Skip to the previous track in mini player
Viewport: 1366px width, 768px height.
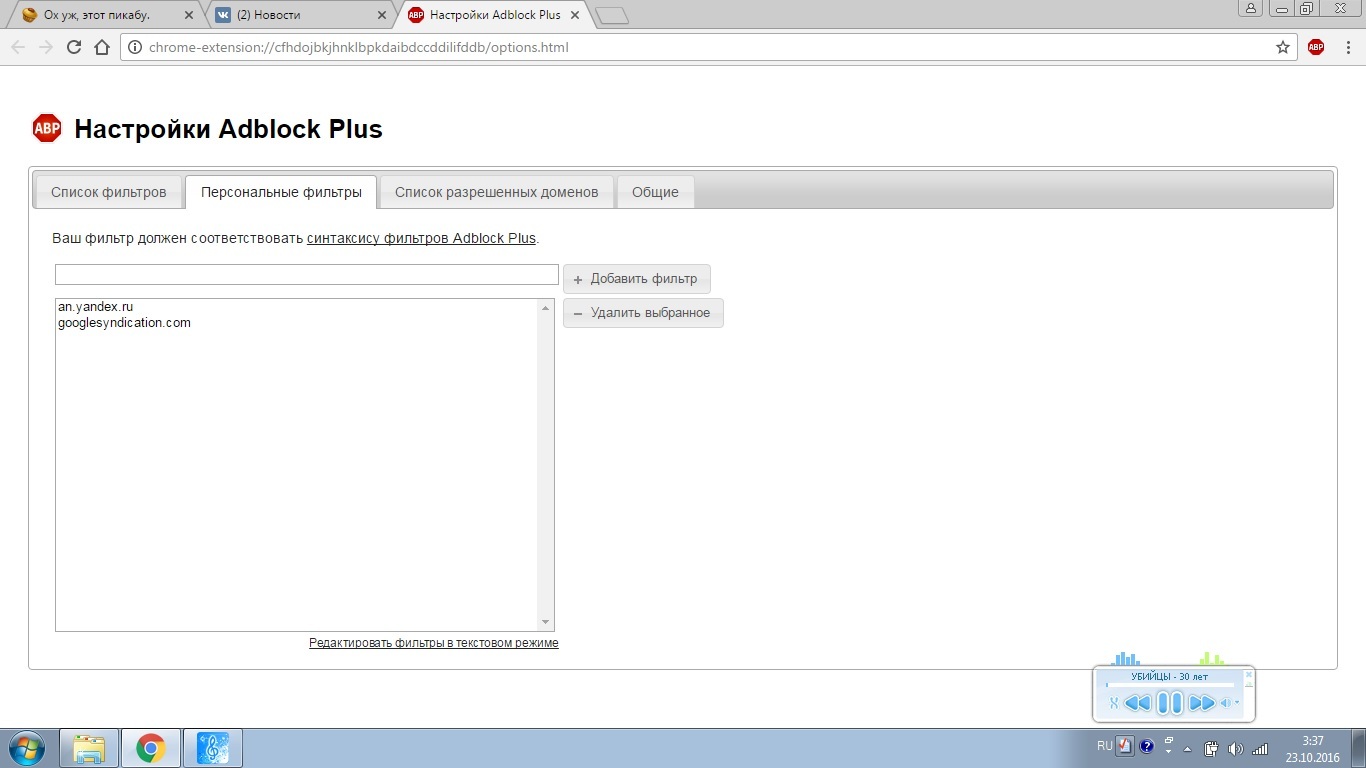tap(1138, 703)
